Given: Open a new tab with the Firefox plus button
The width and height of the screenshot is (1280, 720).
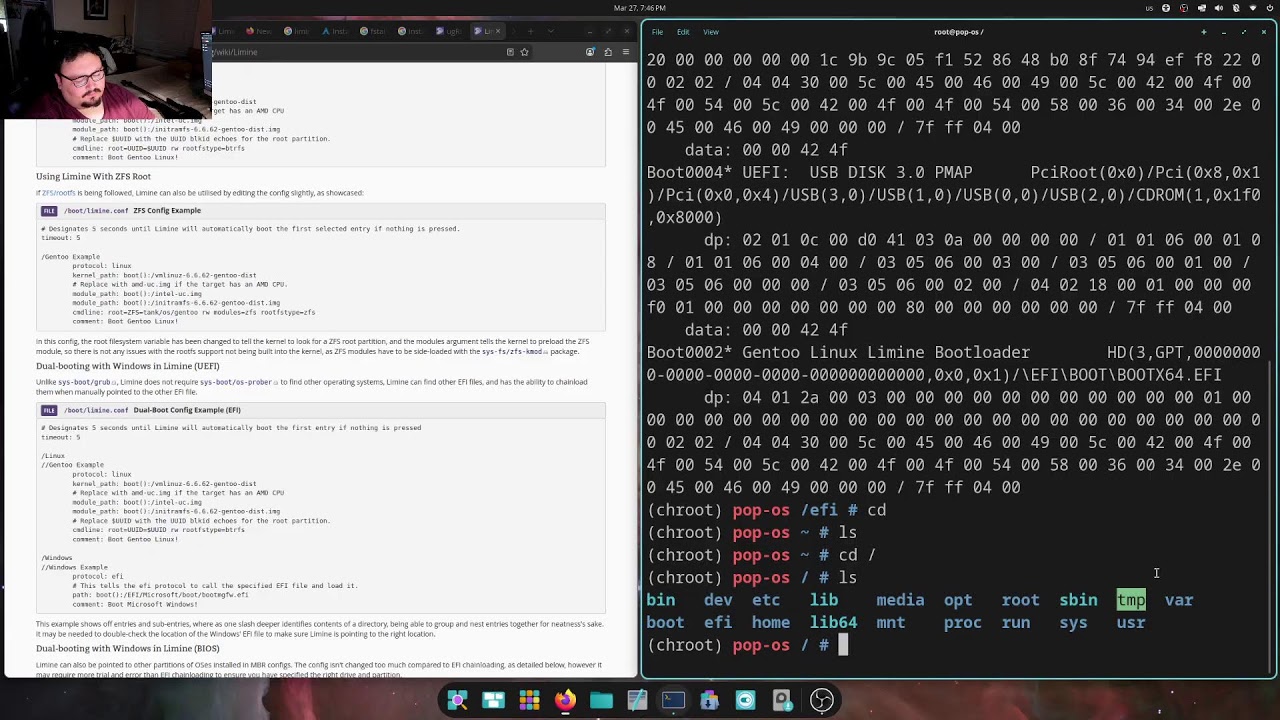Looking at the screenshot, I should coord(531,31).
